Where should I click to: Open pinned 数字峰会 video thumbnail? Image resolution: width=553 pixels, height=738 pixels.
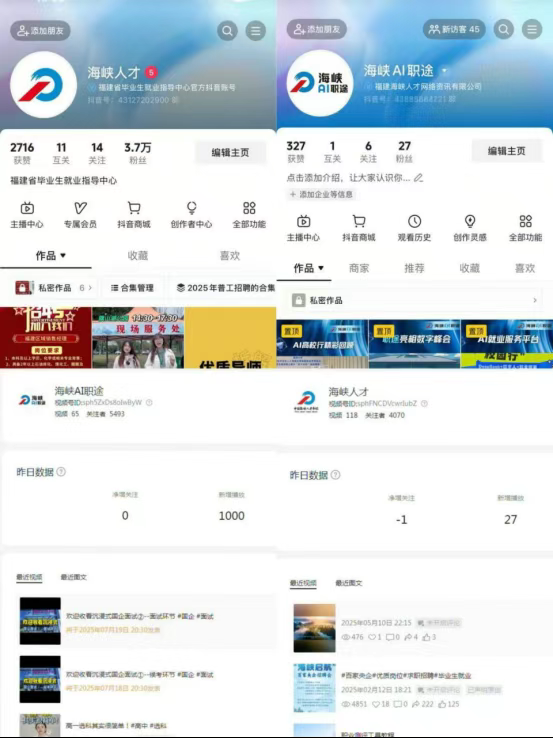pyautogui.click(x=414, y=344)
